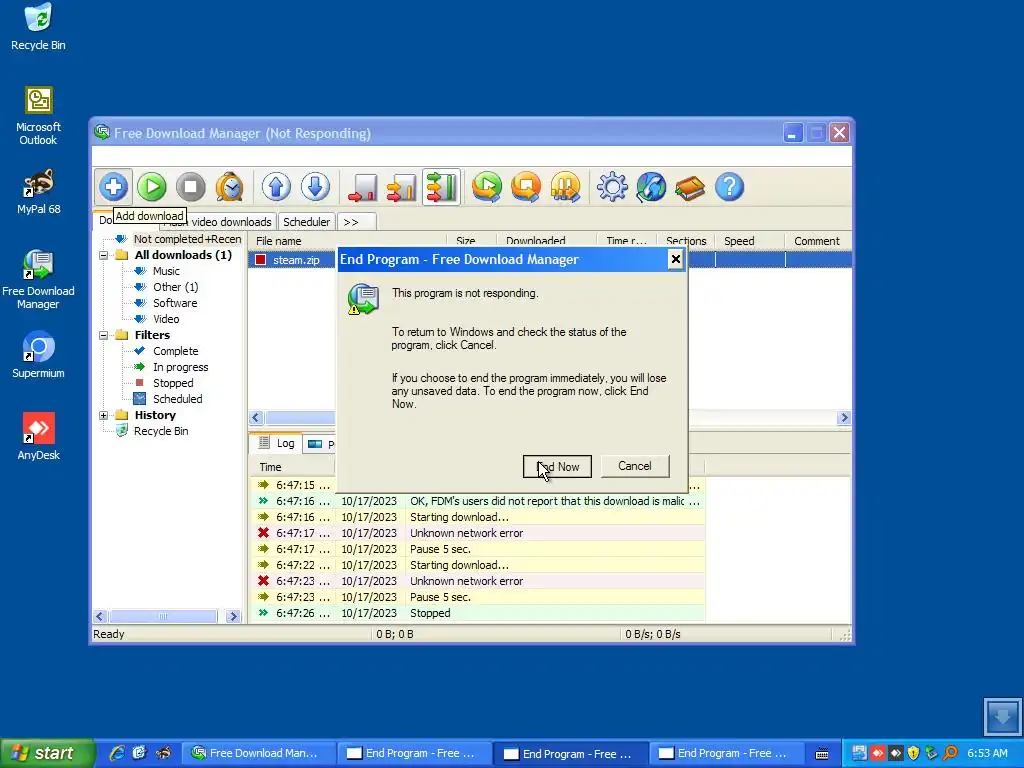The image size is (1024, 768).
Task: Select Video category in tree
Action: click(166, 319)
